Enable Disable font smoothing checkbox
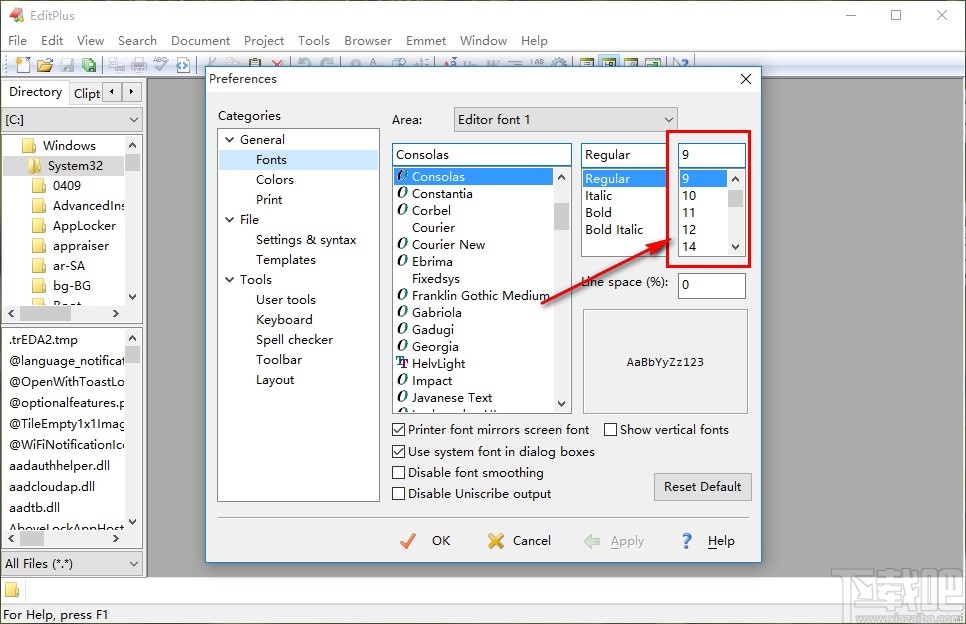The width and height of the screenshot is (966, 624). [399, 472]
